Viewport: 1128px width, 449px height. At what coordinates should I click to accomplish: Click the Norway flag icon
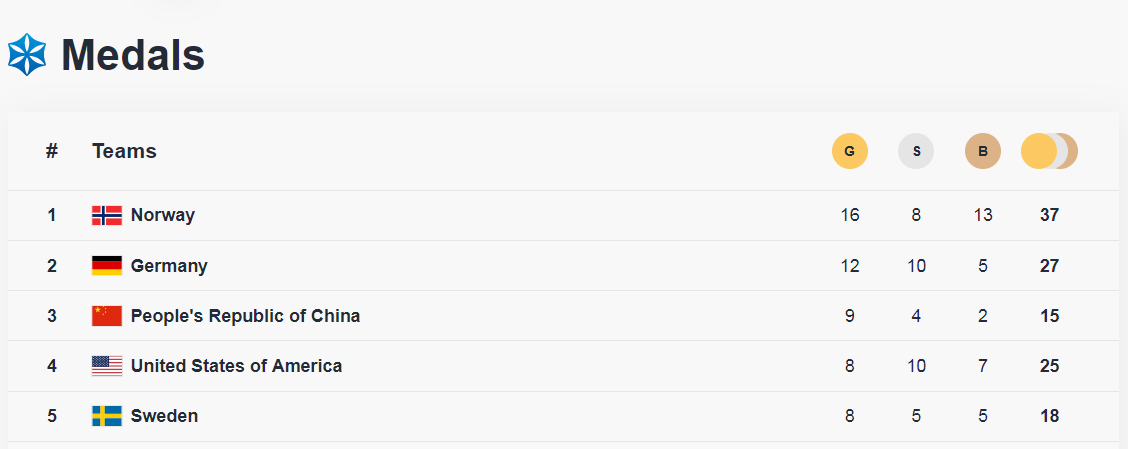pos(107,215)
